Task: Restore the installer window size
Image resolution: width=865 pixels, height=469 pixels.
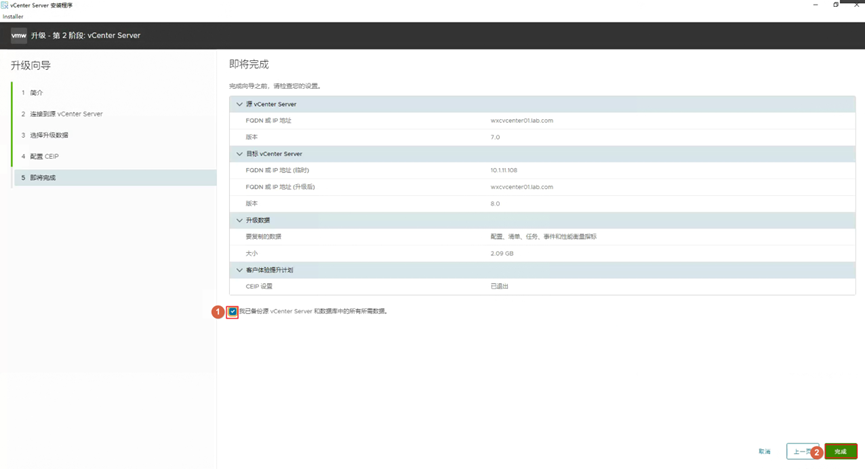Action: coord(836,4)
